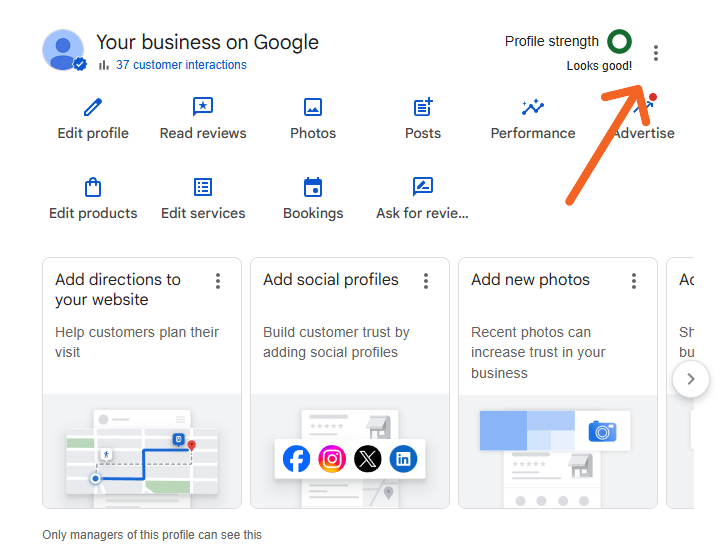The image size is (724, 560).
Task: Click the Performance label
Action: [x=533, y=133]
